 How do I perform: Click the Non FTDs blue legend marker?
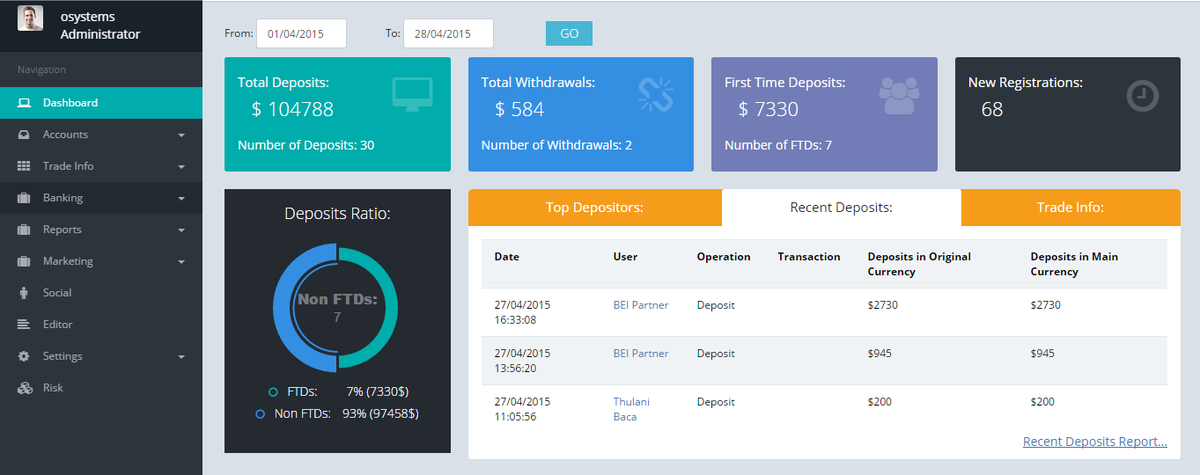pos(260,413)
